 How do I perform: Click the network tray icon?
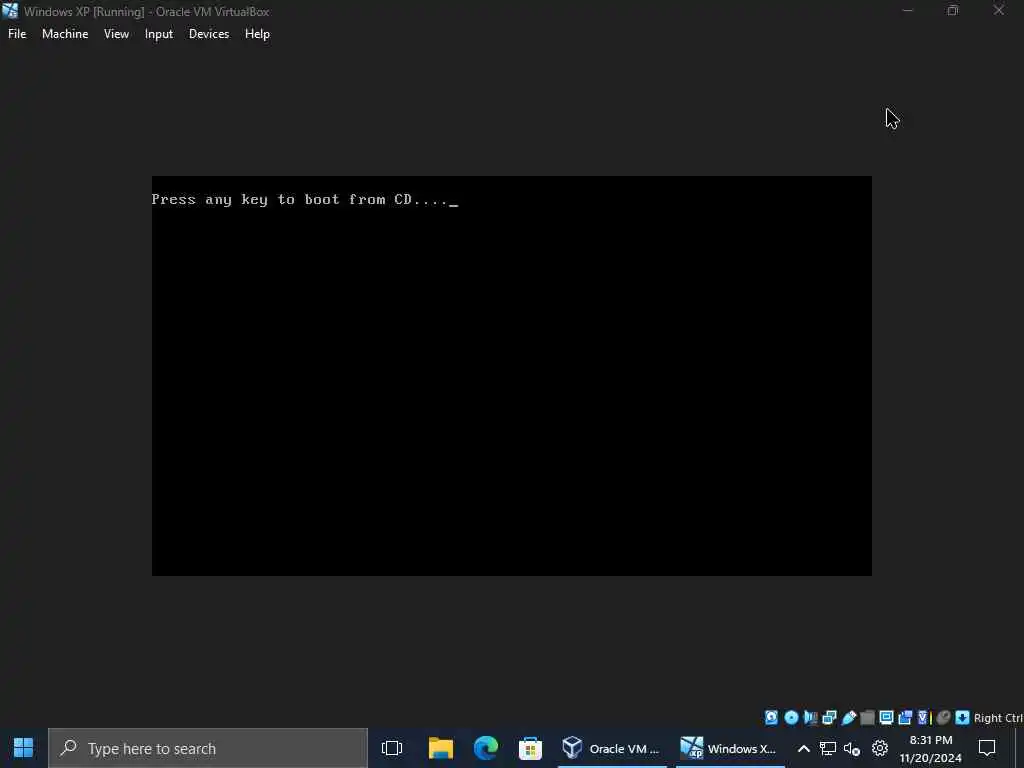pos(828,748)
